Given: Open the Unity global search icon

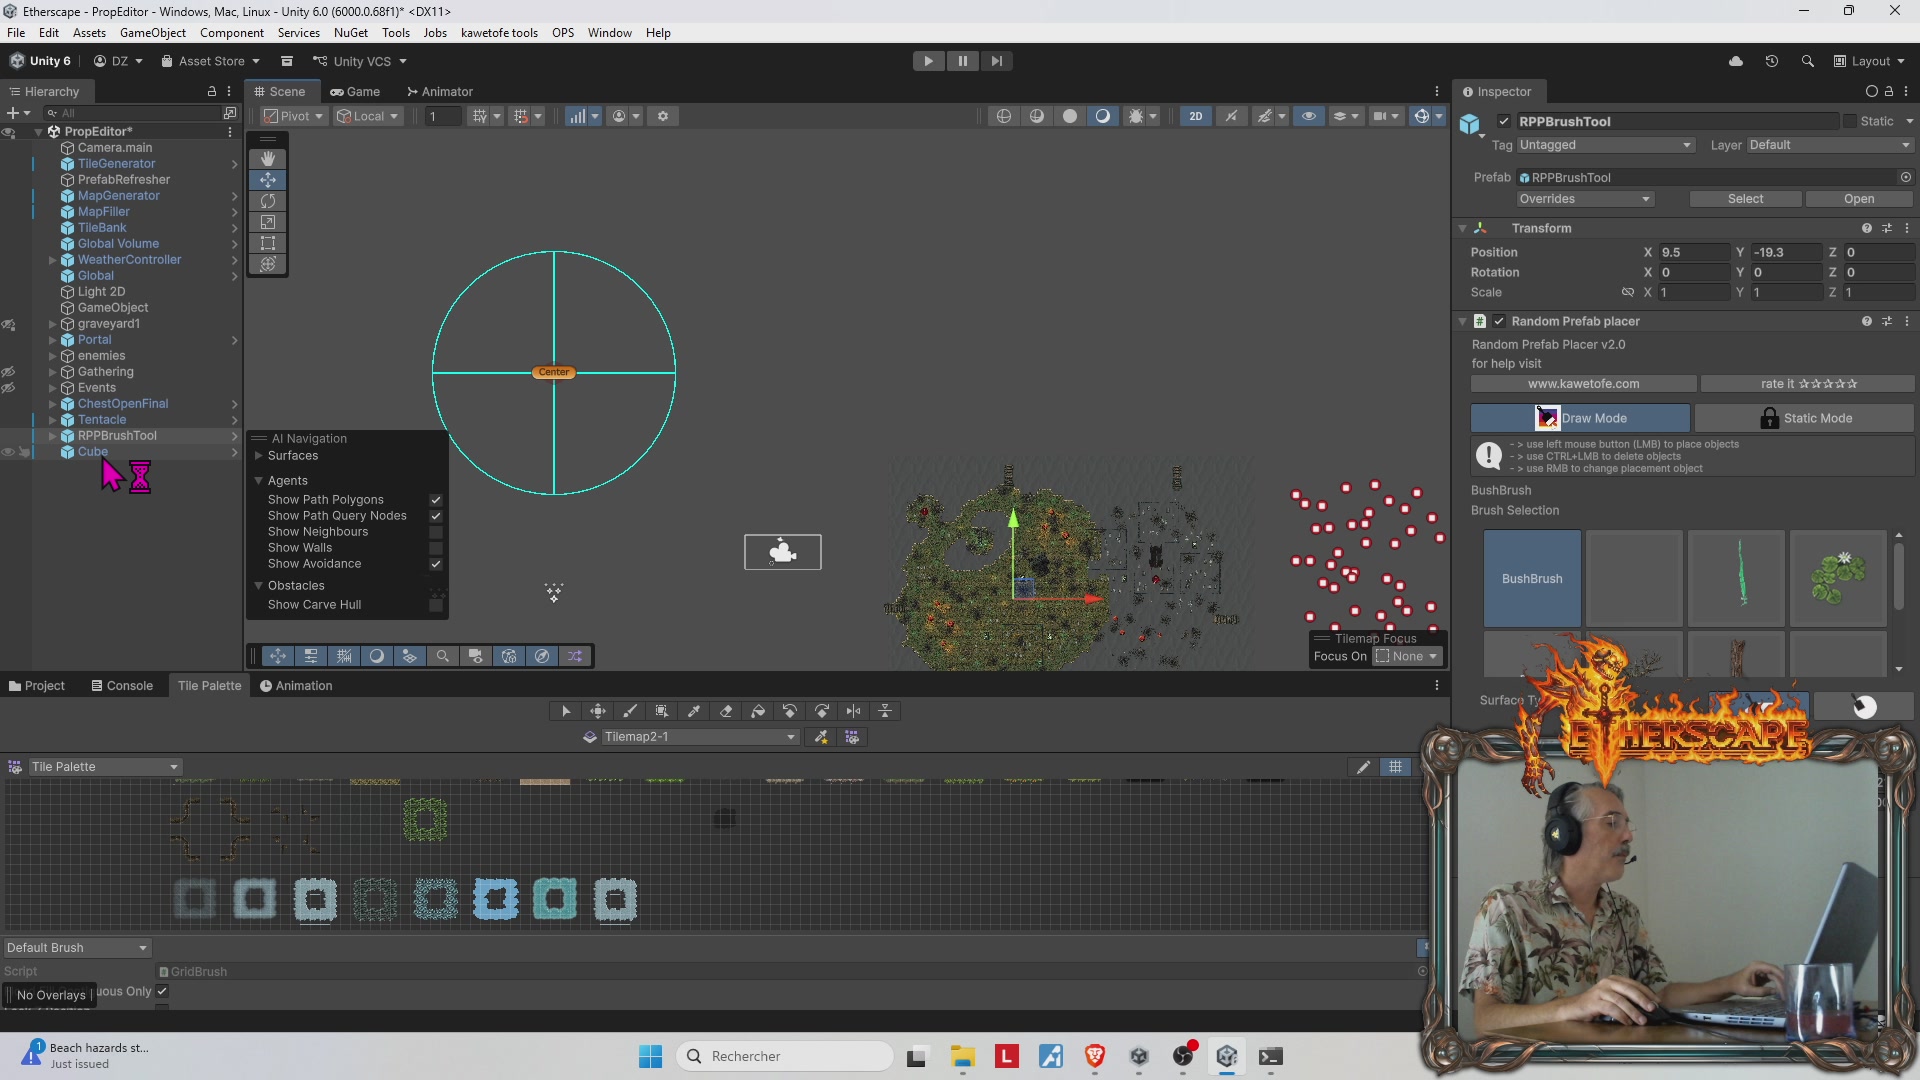Looking at the screenshot, I should point(1808,61).
